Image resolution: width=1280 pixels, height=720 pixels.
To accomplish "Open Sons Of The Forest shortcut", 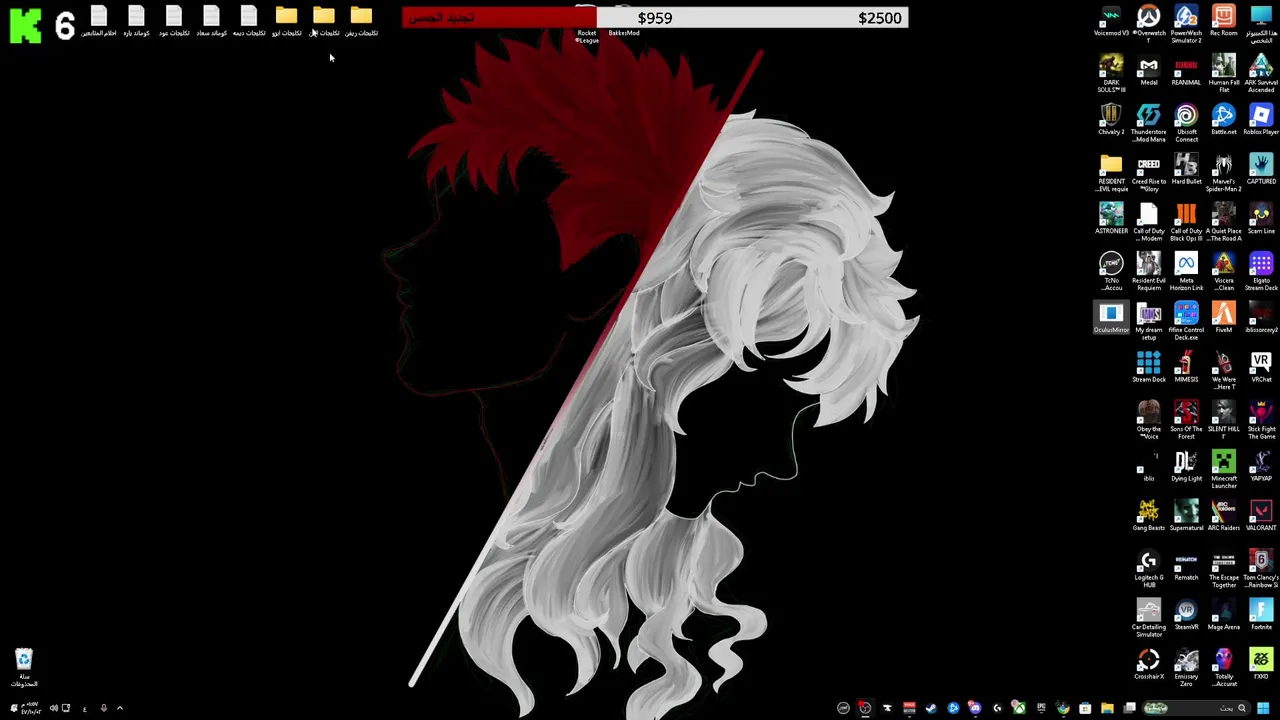I will (1186, 419).
